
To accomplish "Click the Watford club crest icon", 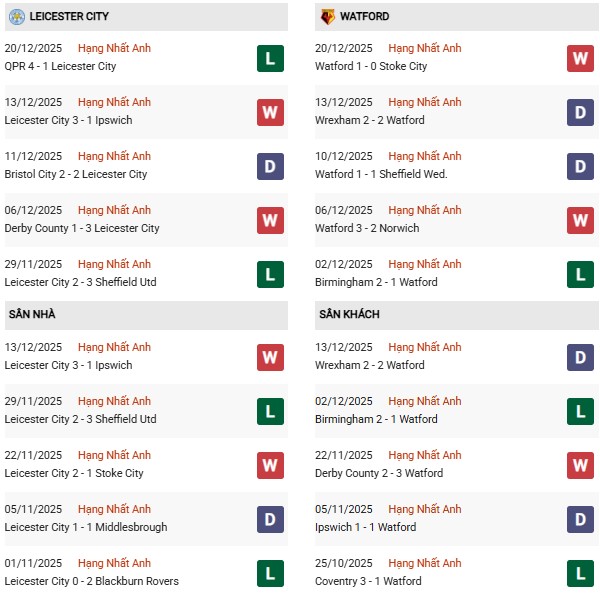I will tap(327, 17).
